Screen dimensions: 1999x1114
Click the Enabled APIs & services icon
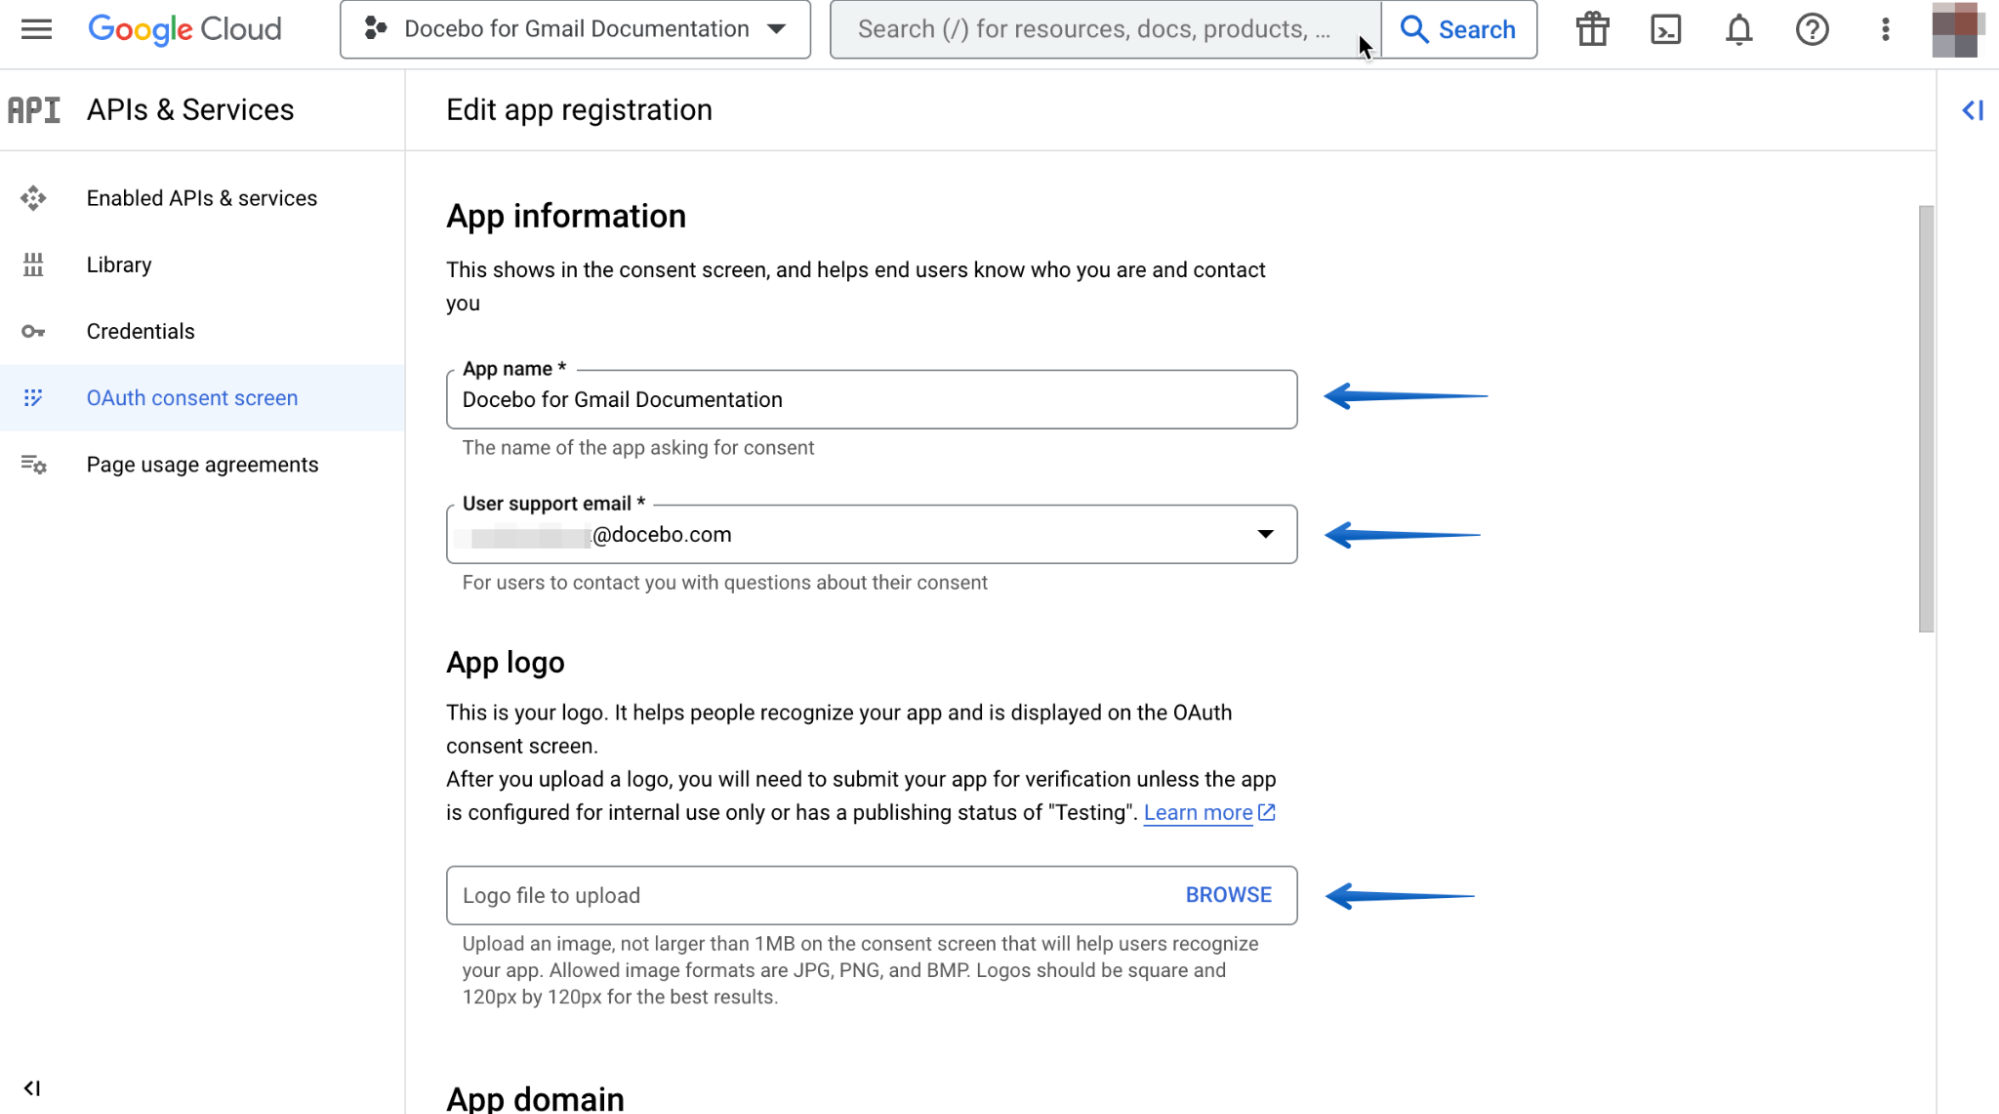pyautogui.click(x=33, y=198)
